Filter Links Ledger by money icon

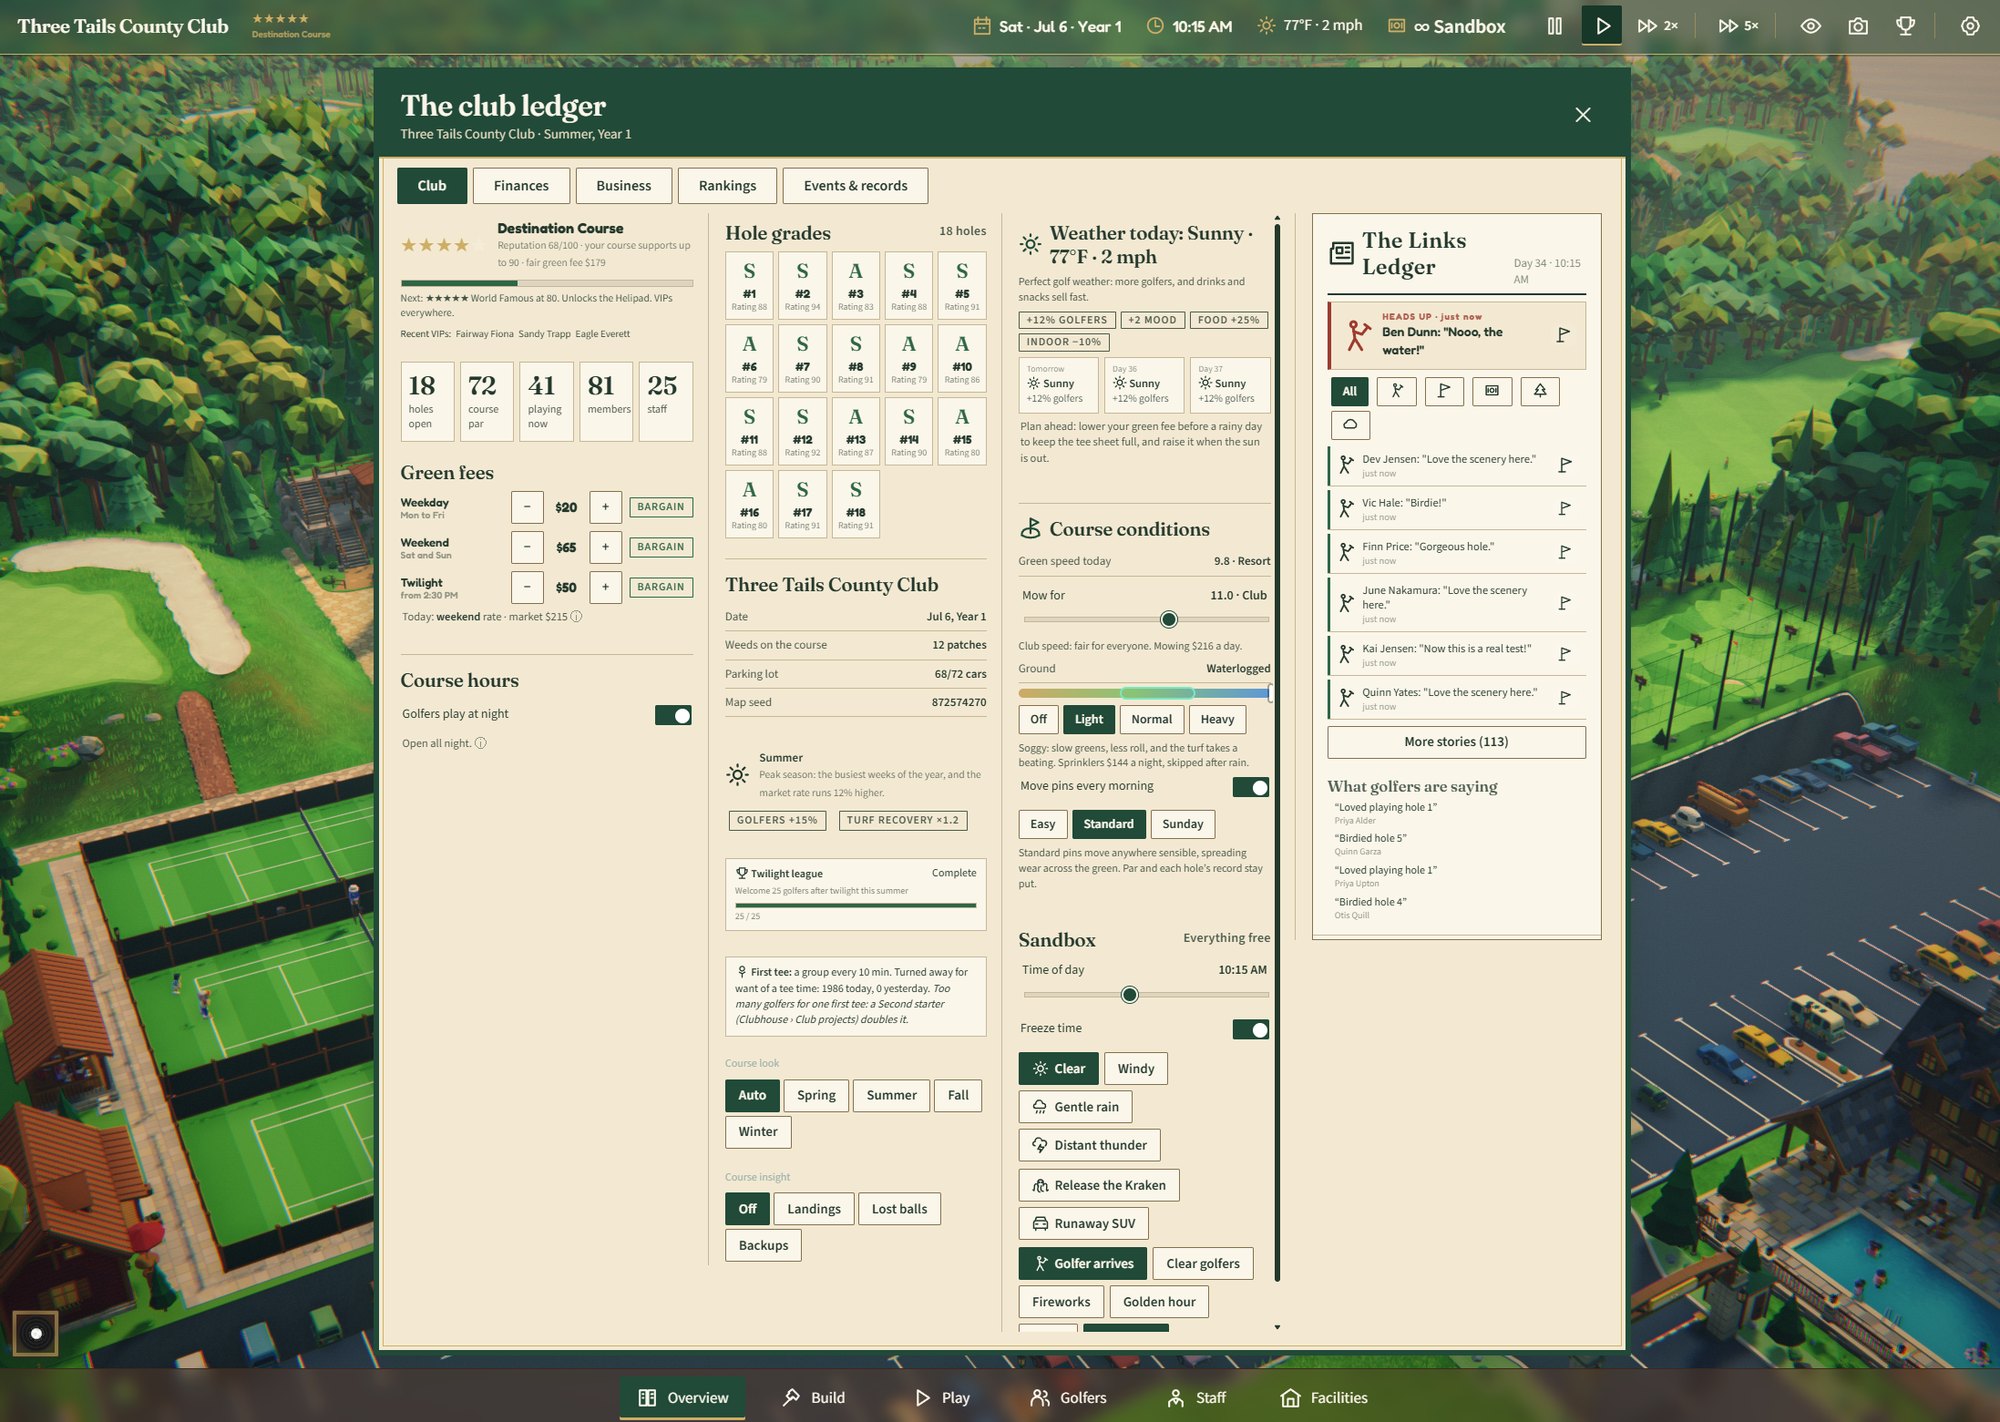click(1492, 391)
